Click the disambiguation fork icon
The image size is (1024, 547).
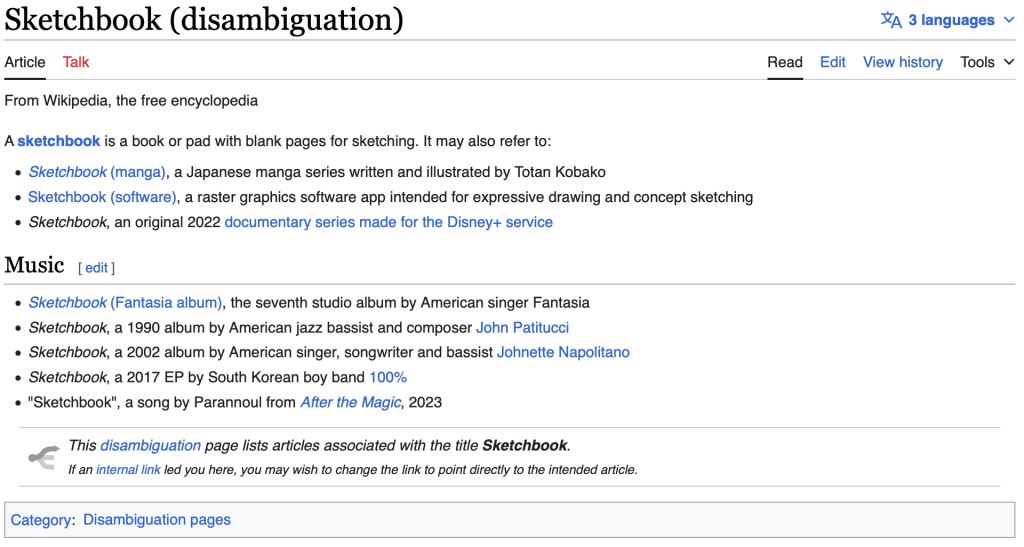point(43,457)
